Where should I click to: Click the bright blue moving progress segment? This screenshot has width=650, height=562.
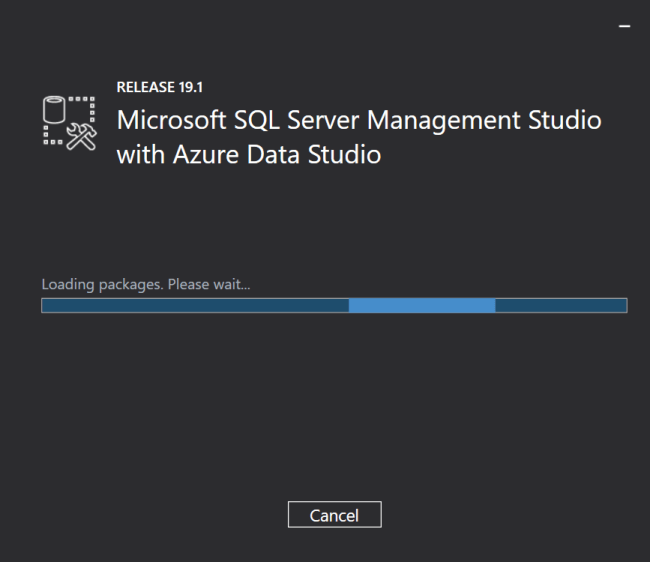pyautogui.click(x=421, y=305)
